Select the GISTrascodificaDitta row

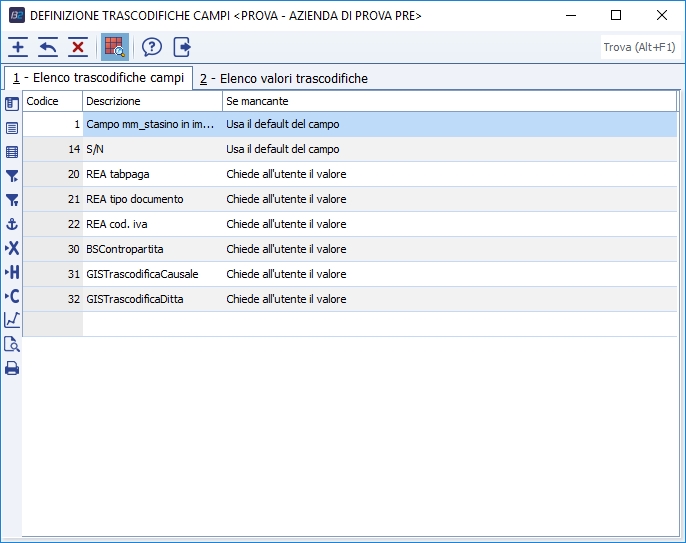click(x=150, y=299)
